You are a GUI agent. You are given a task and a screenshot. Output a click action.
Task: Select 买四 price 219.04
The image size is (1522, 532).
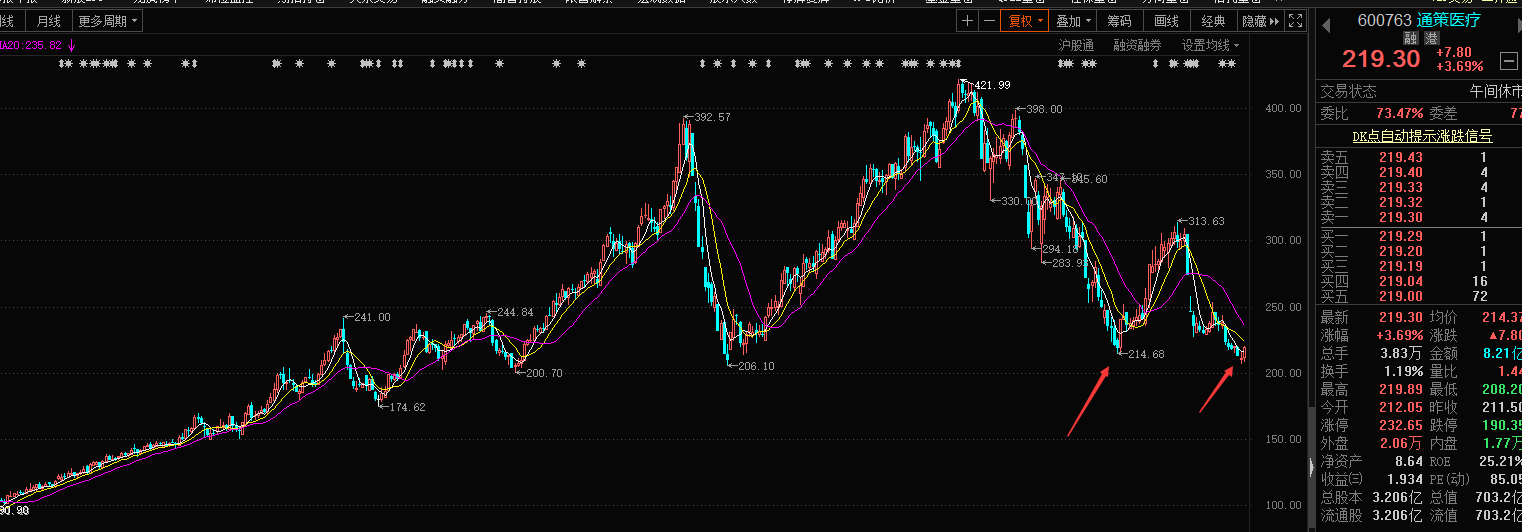[x=1399, y=281]
